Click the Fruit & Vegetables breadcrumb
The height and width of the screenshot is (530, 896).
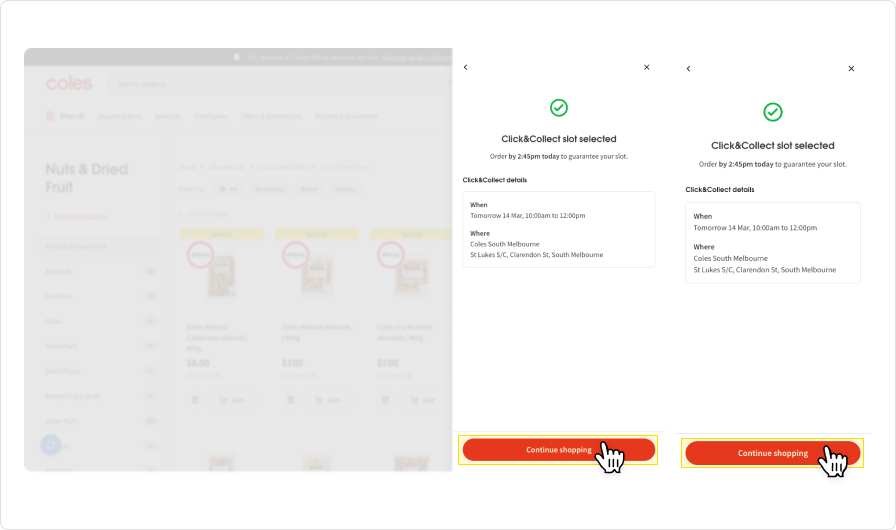283,167
